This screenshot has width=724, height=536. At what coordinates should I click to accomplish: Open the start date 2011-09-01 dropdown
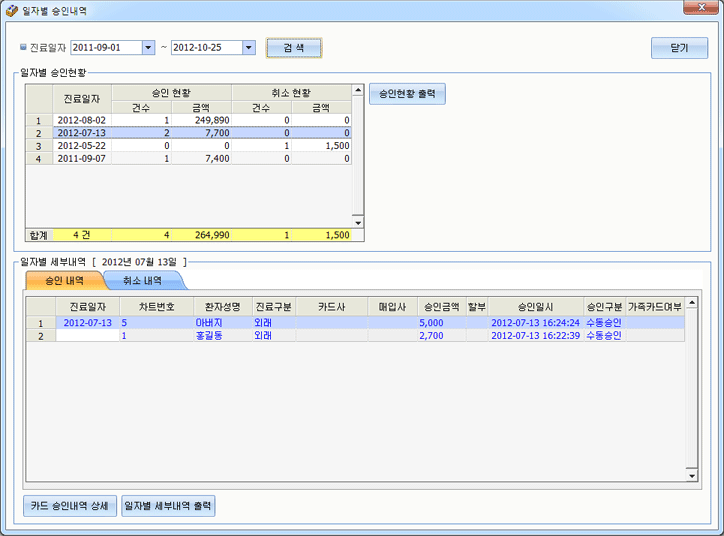click(149, 47)
